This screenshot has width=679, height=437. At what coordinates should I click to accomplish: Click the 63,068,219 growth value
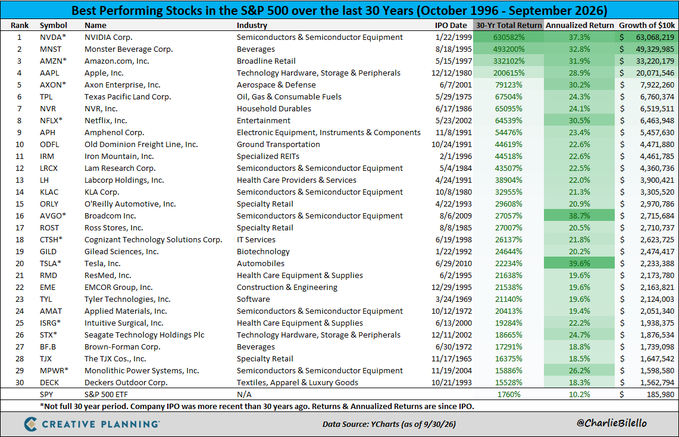click(655, 37)
